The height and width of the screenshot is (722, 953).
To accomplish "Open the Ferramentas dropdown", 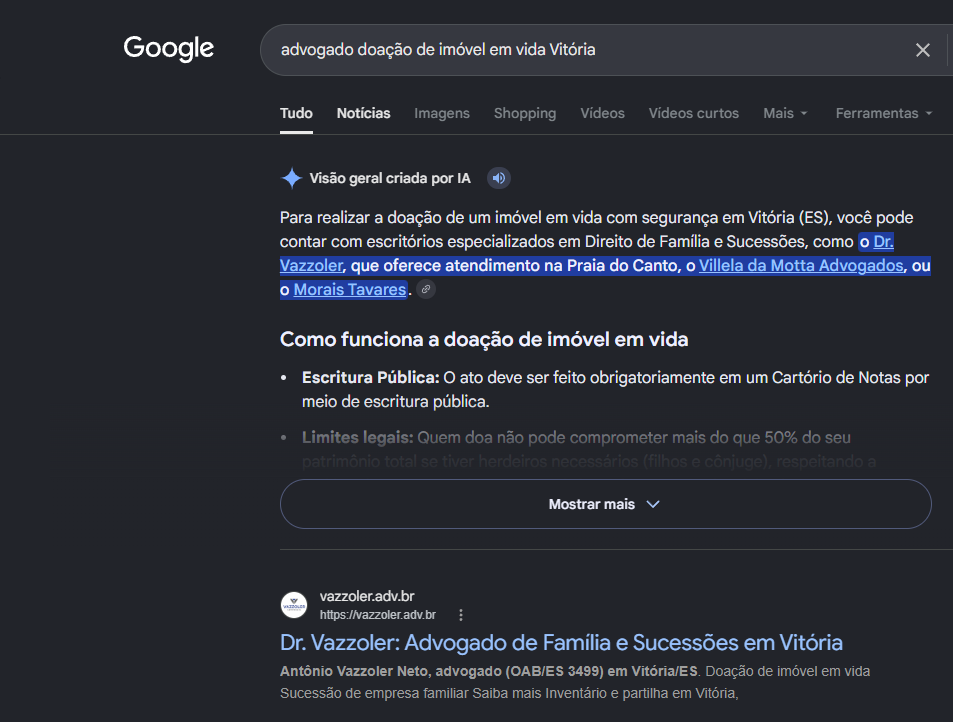I will click(884, 113).
